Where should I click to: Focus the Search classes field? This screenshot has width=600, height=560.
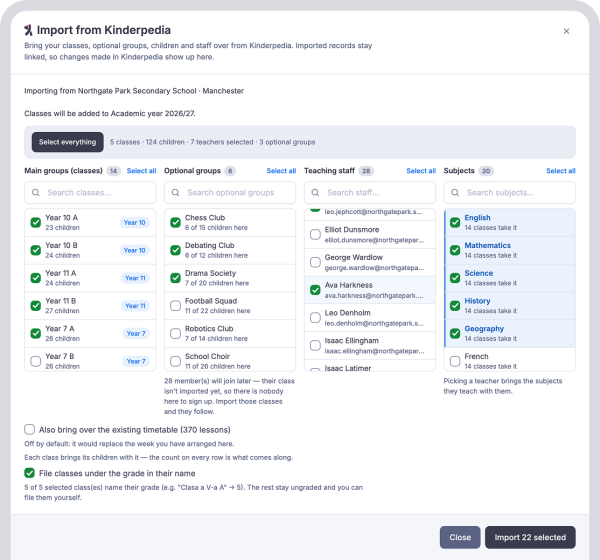(90, 193)
